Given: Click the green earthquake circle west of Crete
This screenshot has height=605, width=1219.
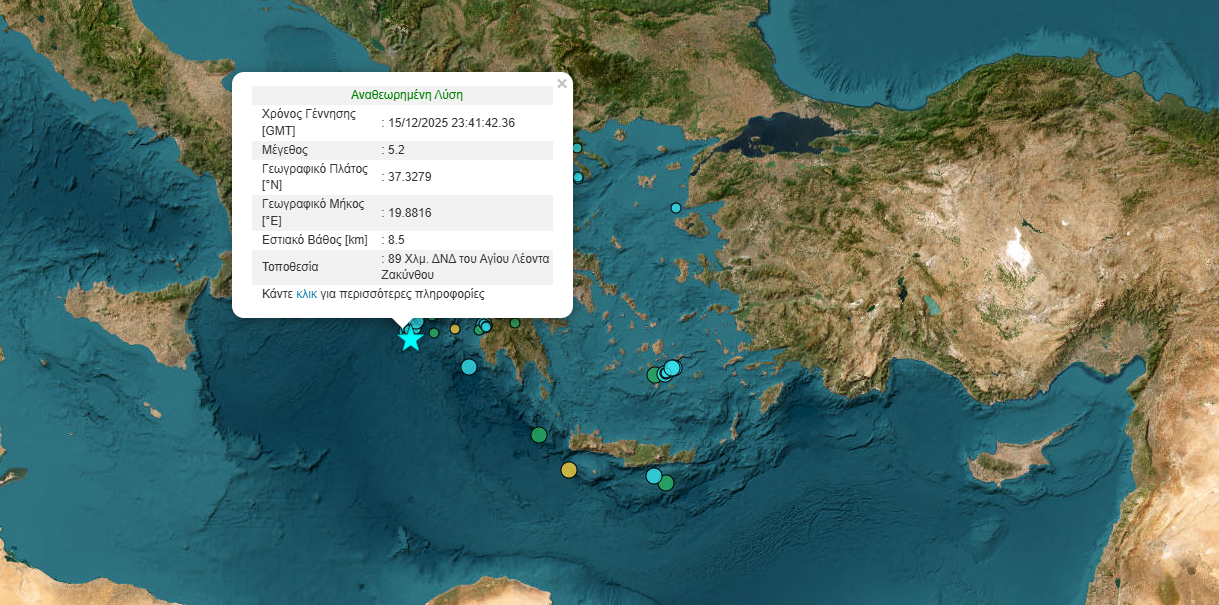Looking at the screenshot, I should 538,436.
